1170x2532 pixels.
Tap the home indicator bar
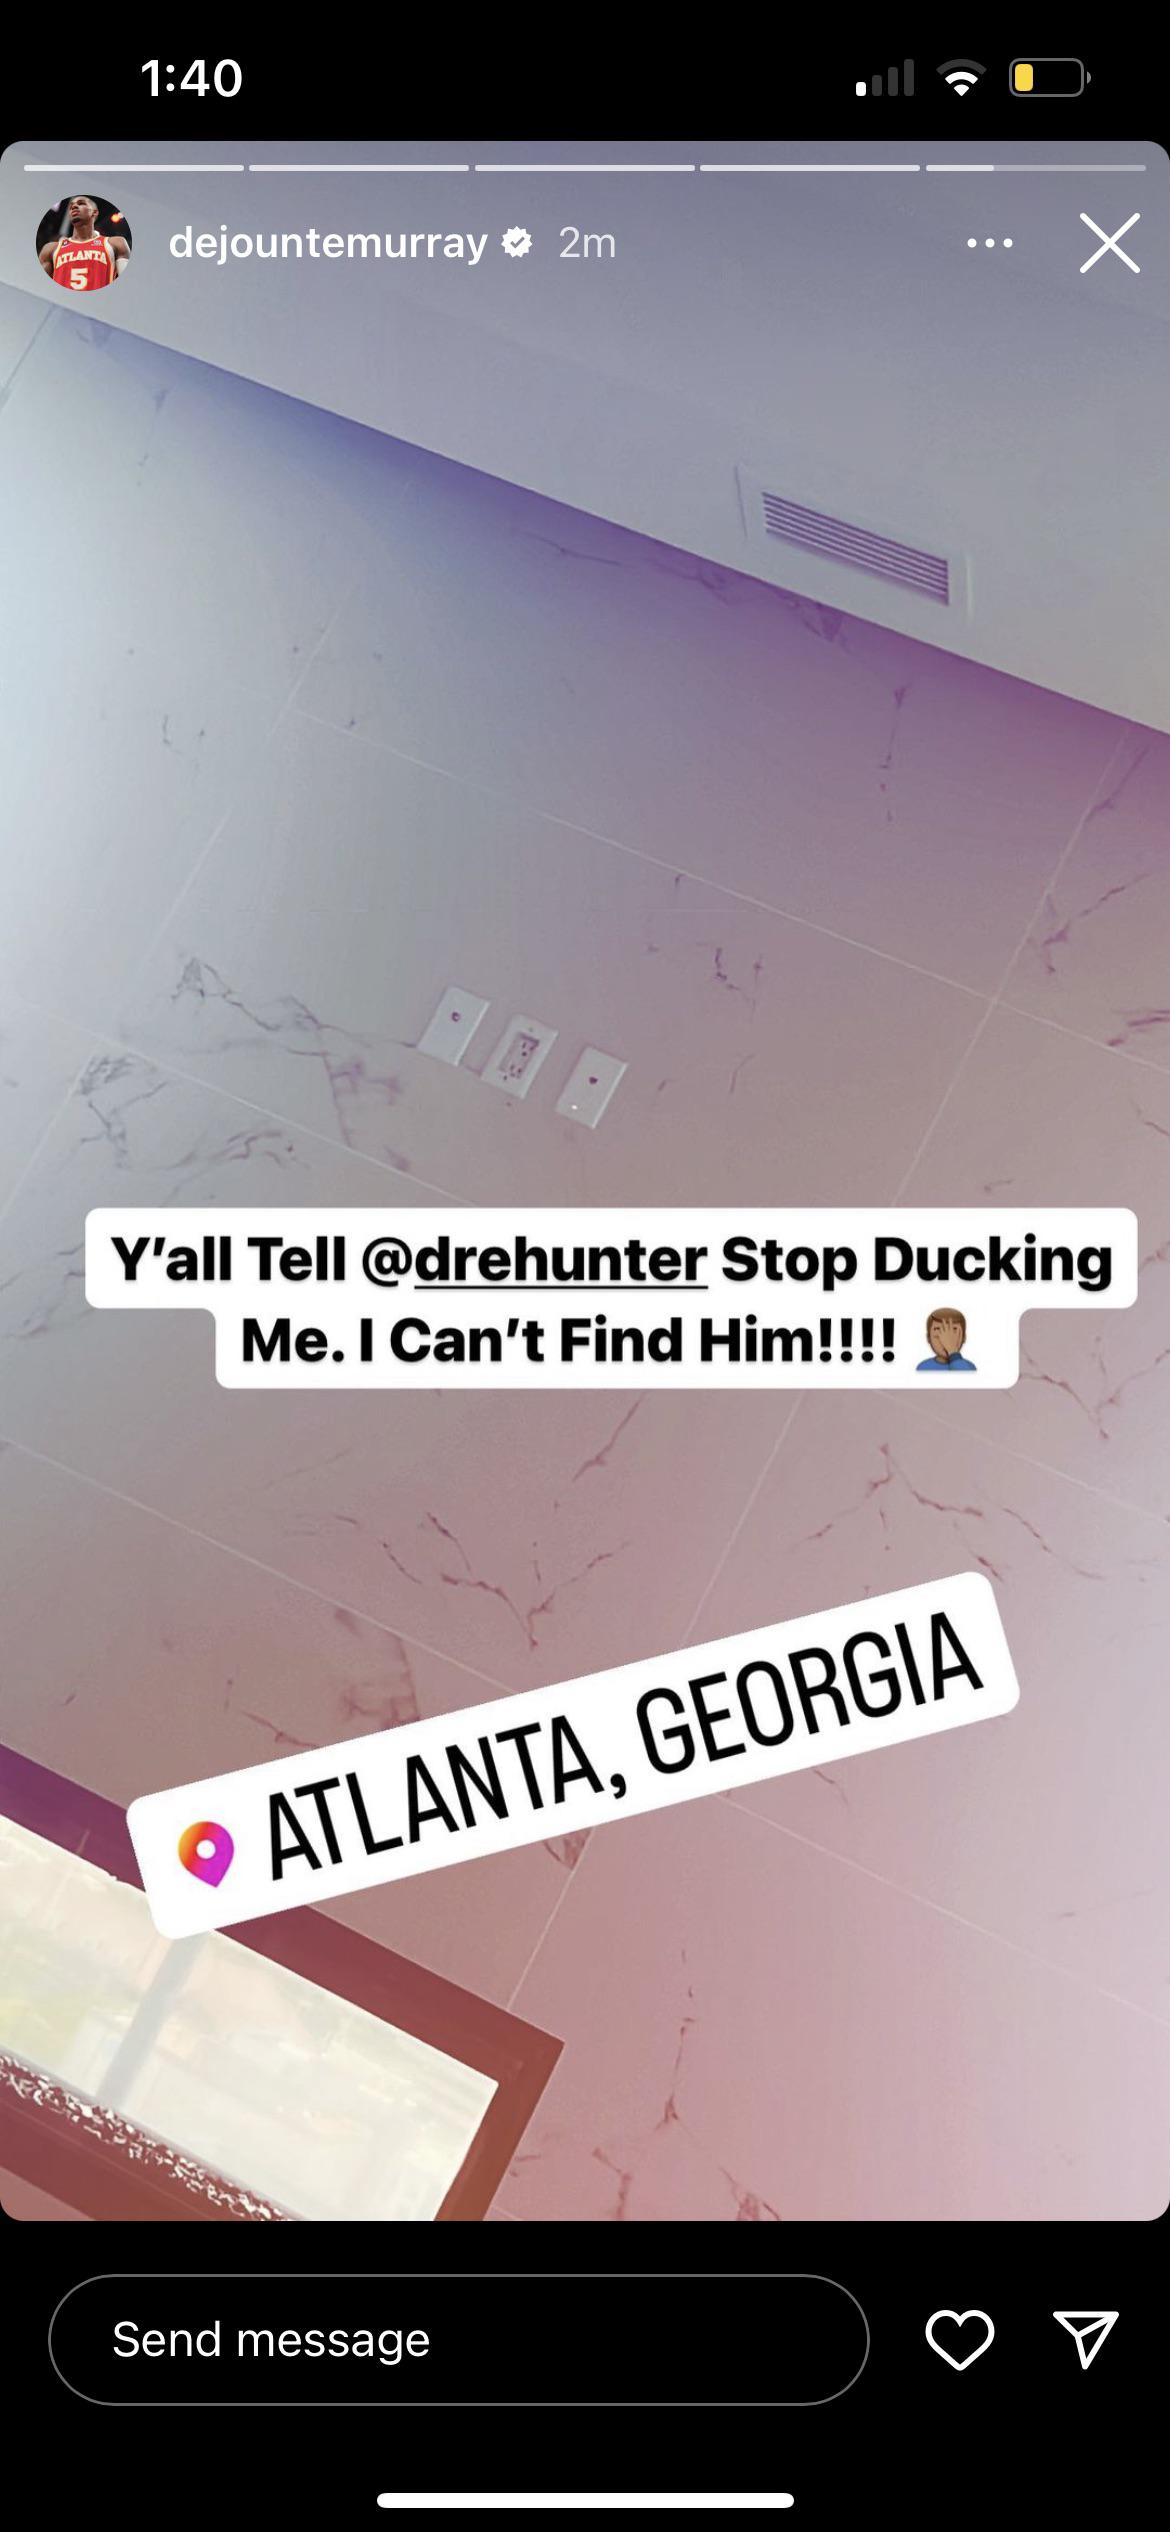click(x=585, y=2500)
